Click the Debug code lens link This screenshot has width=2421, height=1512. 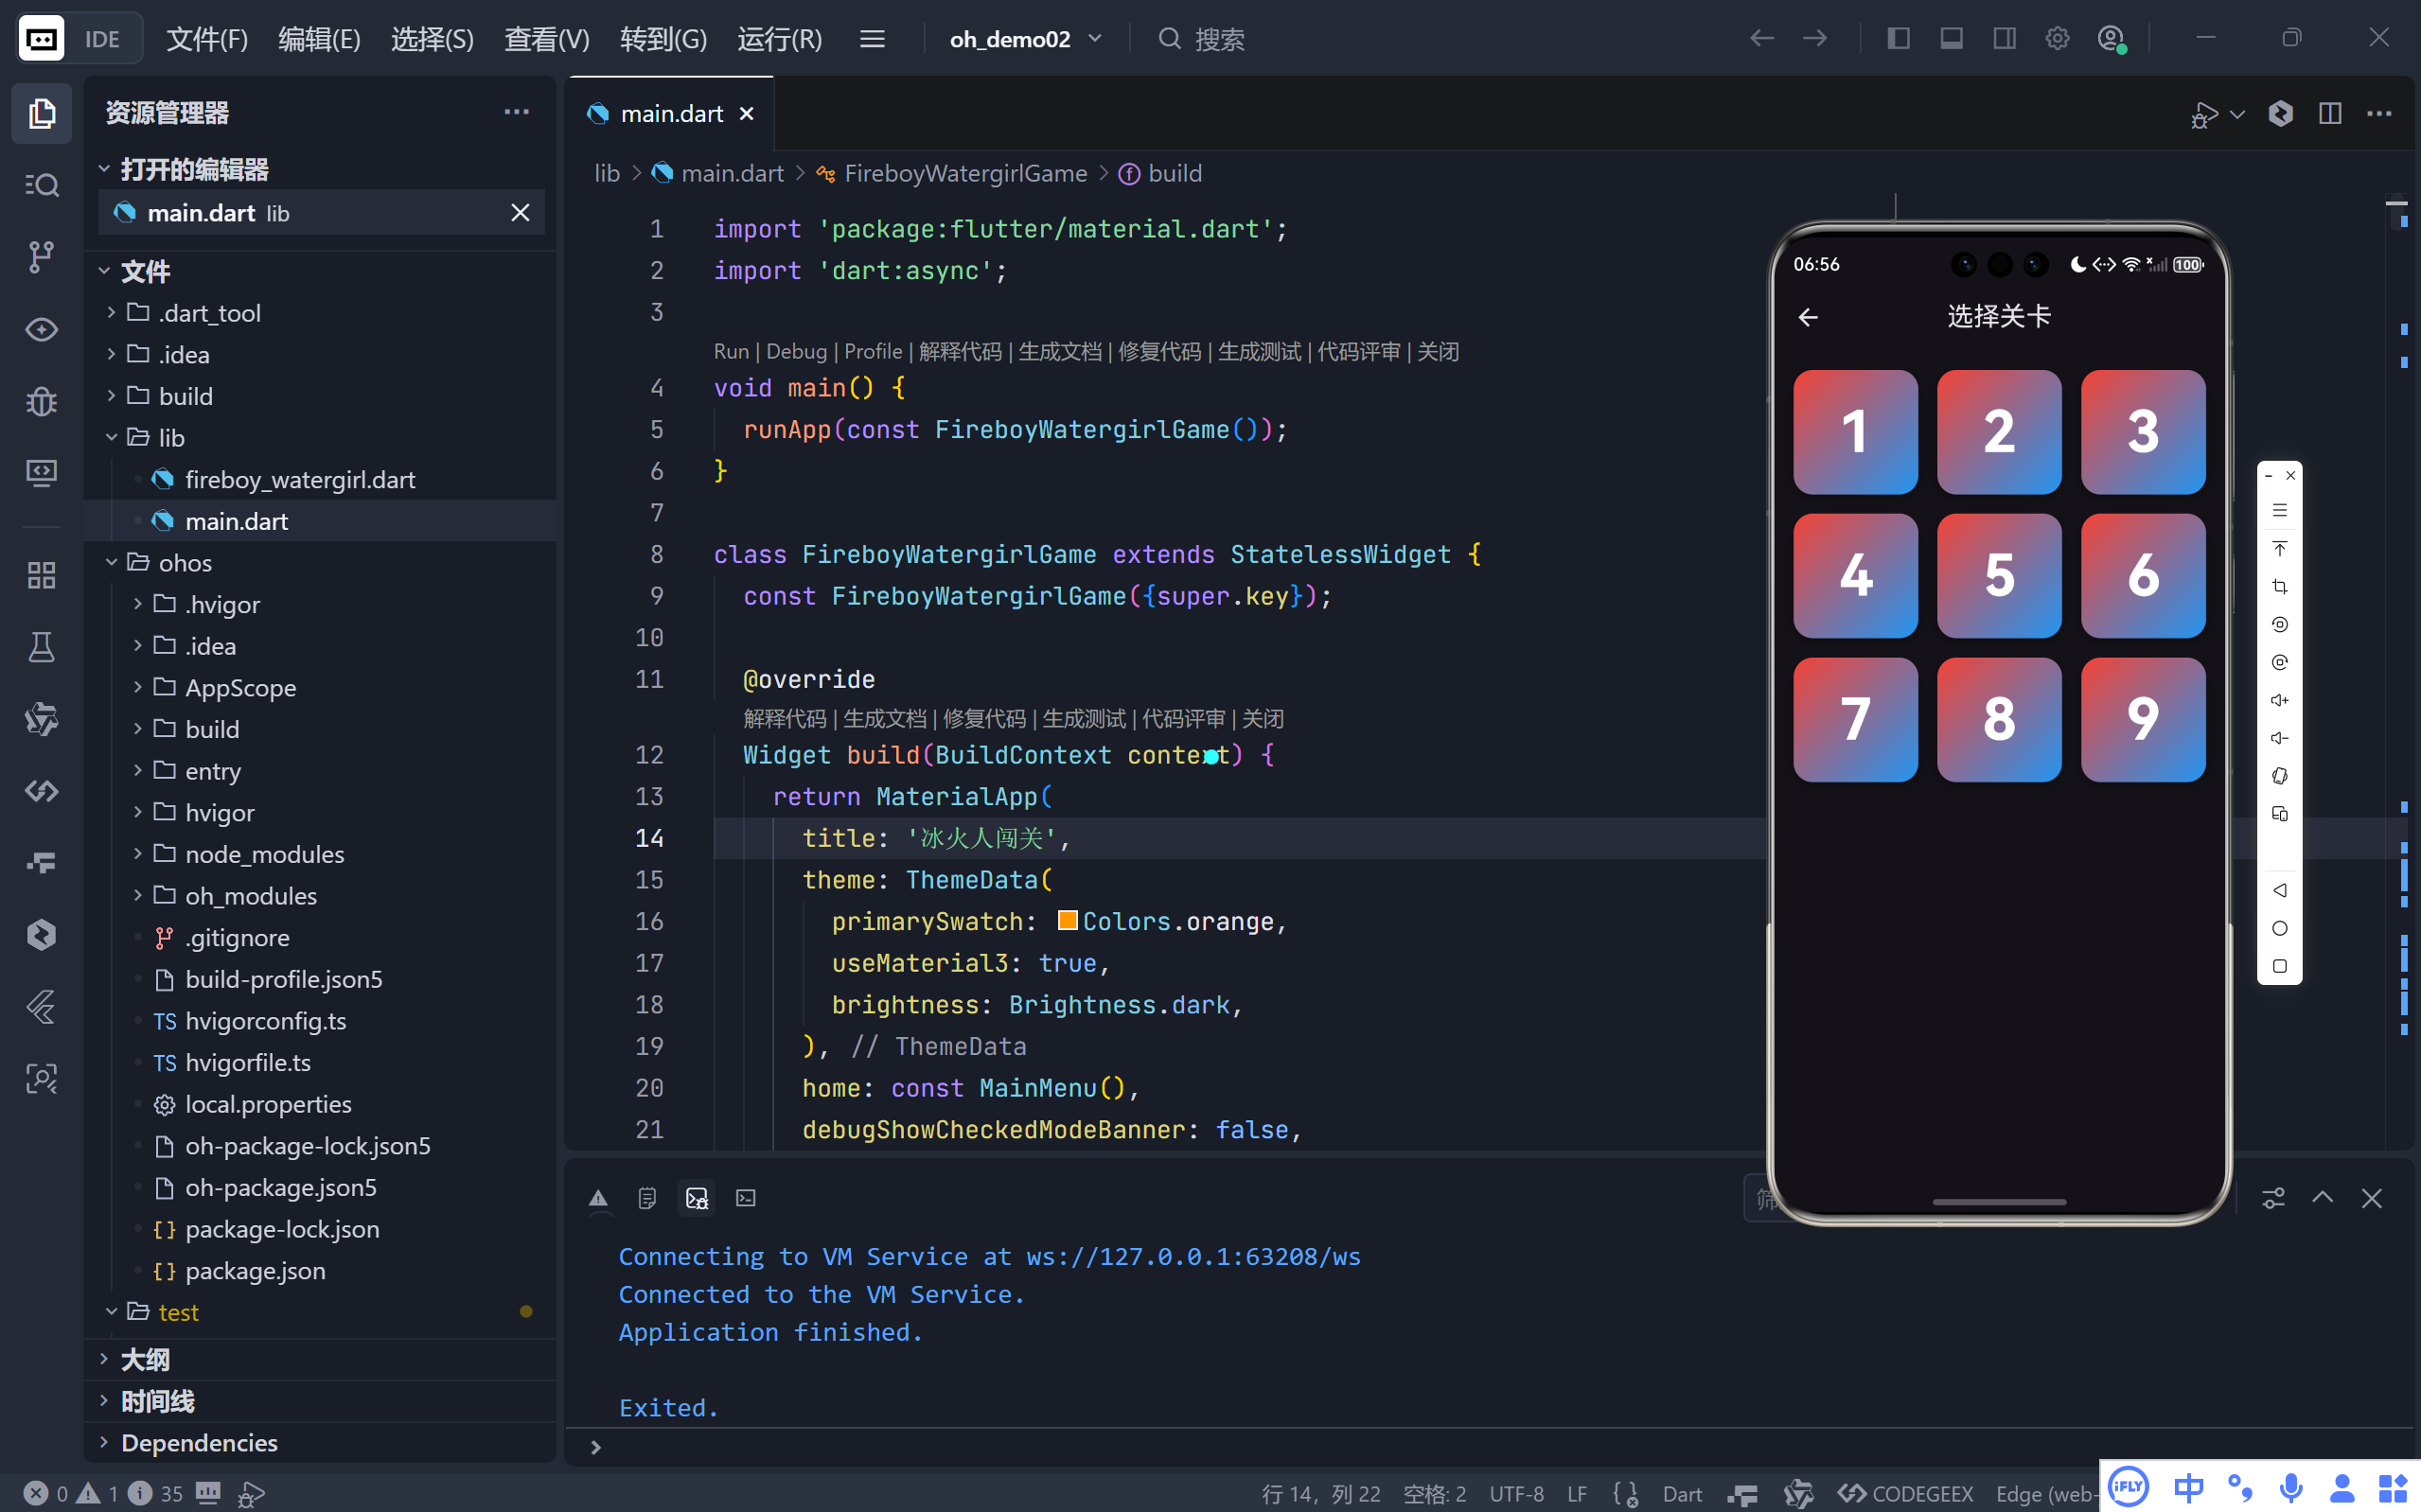pos(796,352)
